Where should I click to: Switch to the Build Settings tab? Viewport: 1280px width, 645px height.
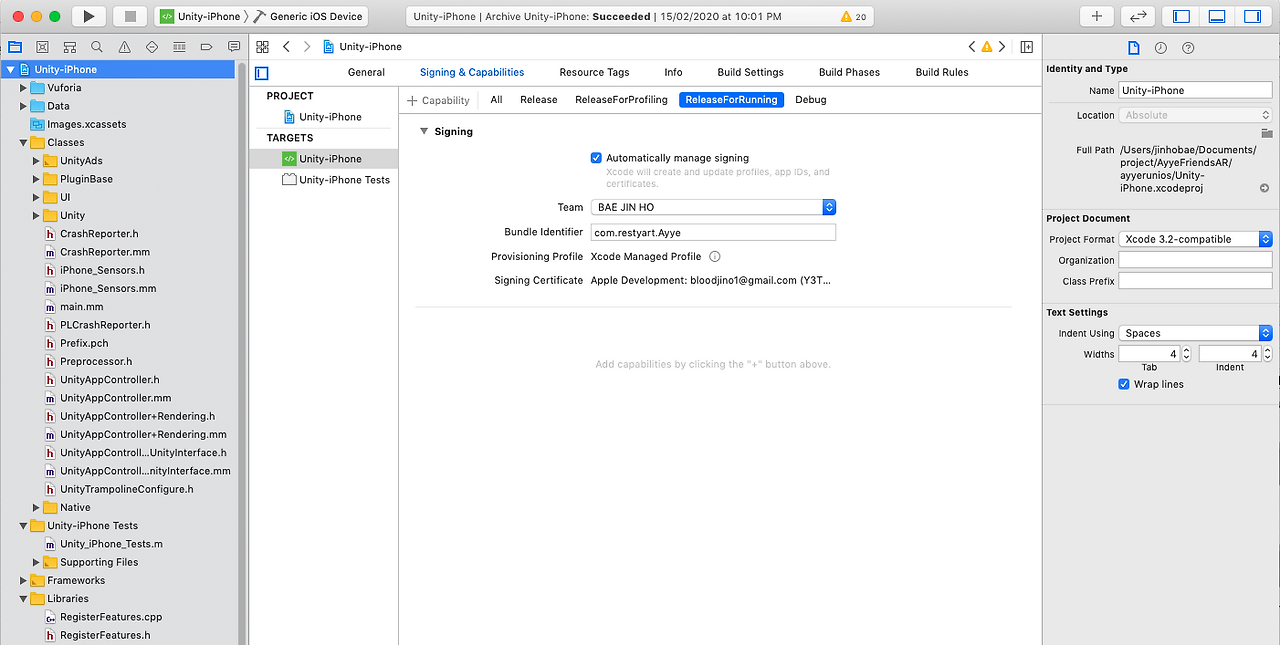[750, 72]
